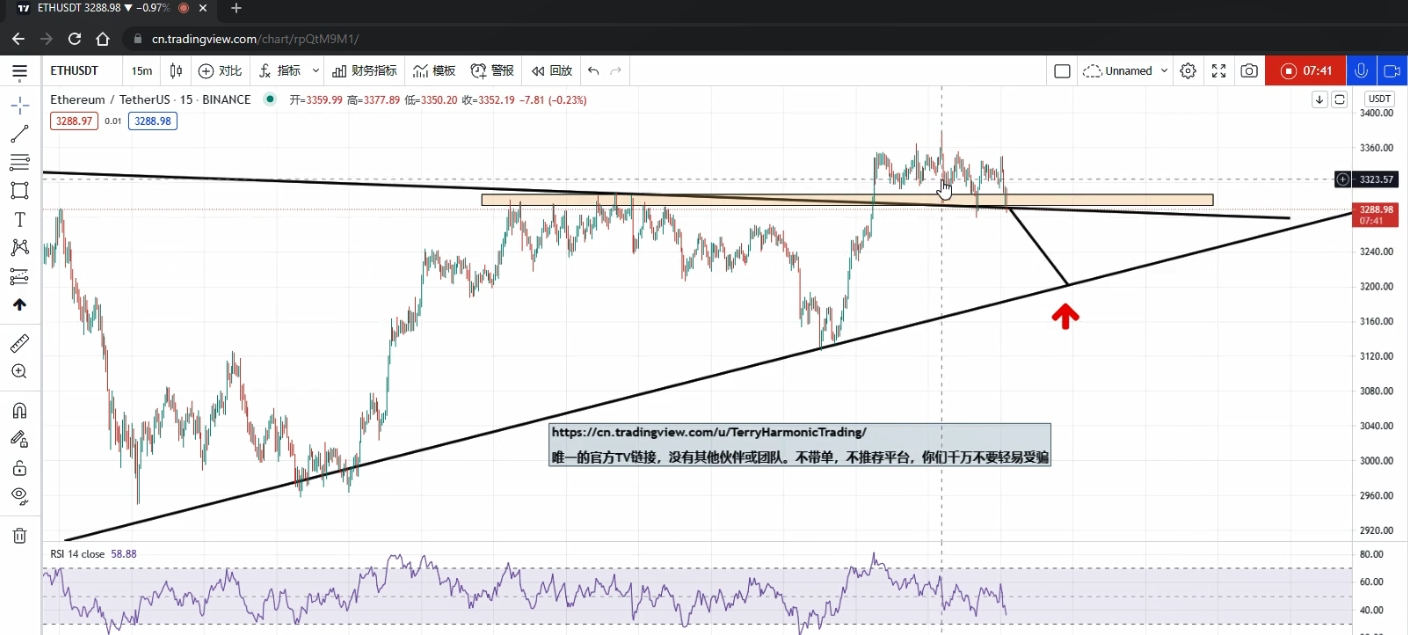The image size is (1408, 635).
Task: Select the text annotation tool
Action: (x=20, y=219)
